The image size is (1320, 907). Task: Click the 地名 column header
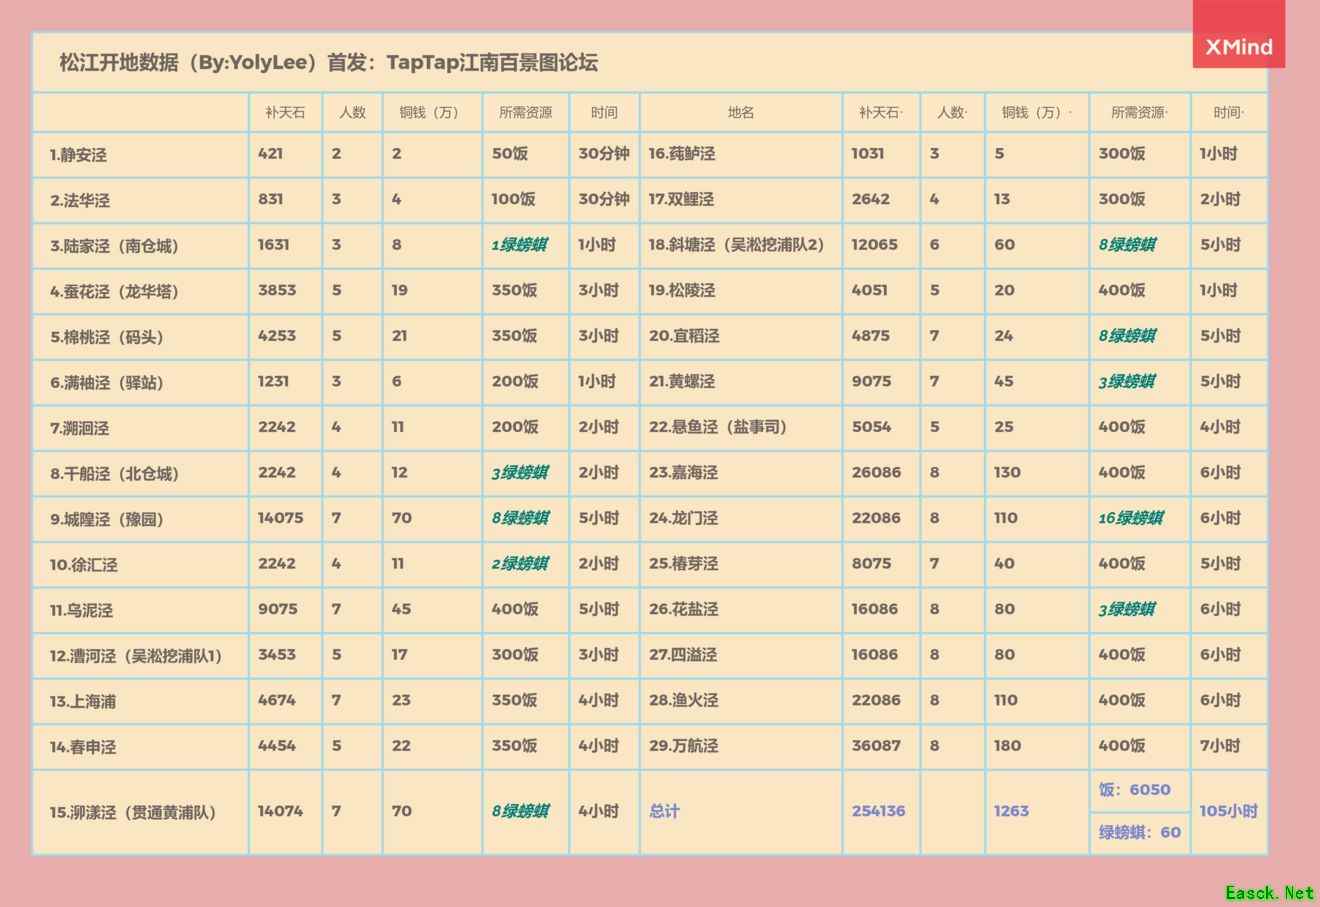[x=740, y=113]
